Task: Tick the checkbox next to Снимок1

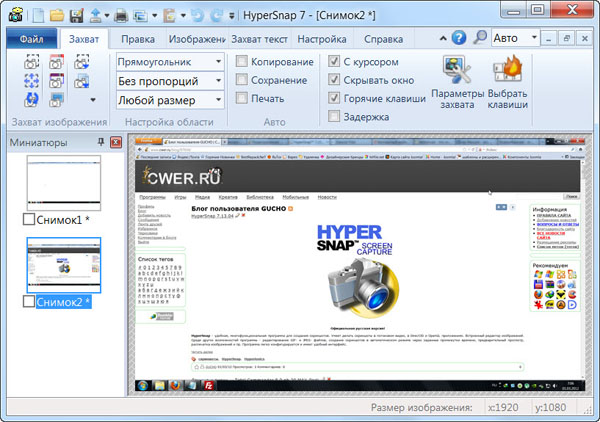Action: click(x=29, y=219)
